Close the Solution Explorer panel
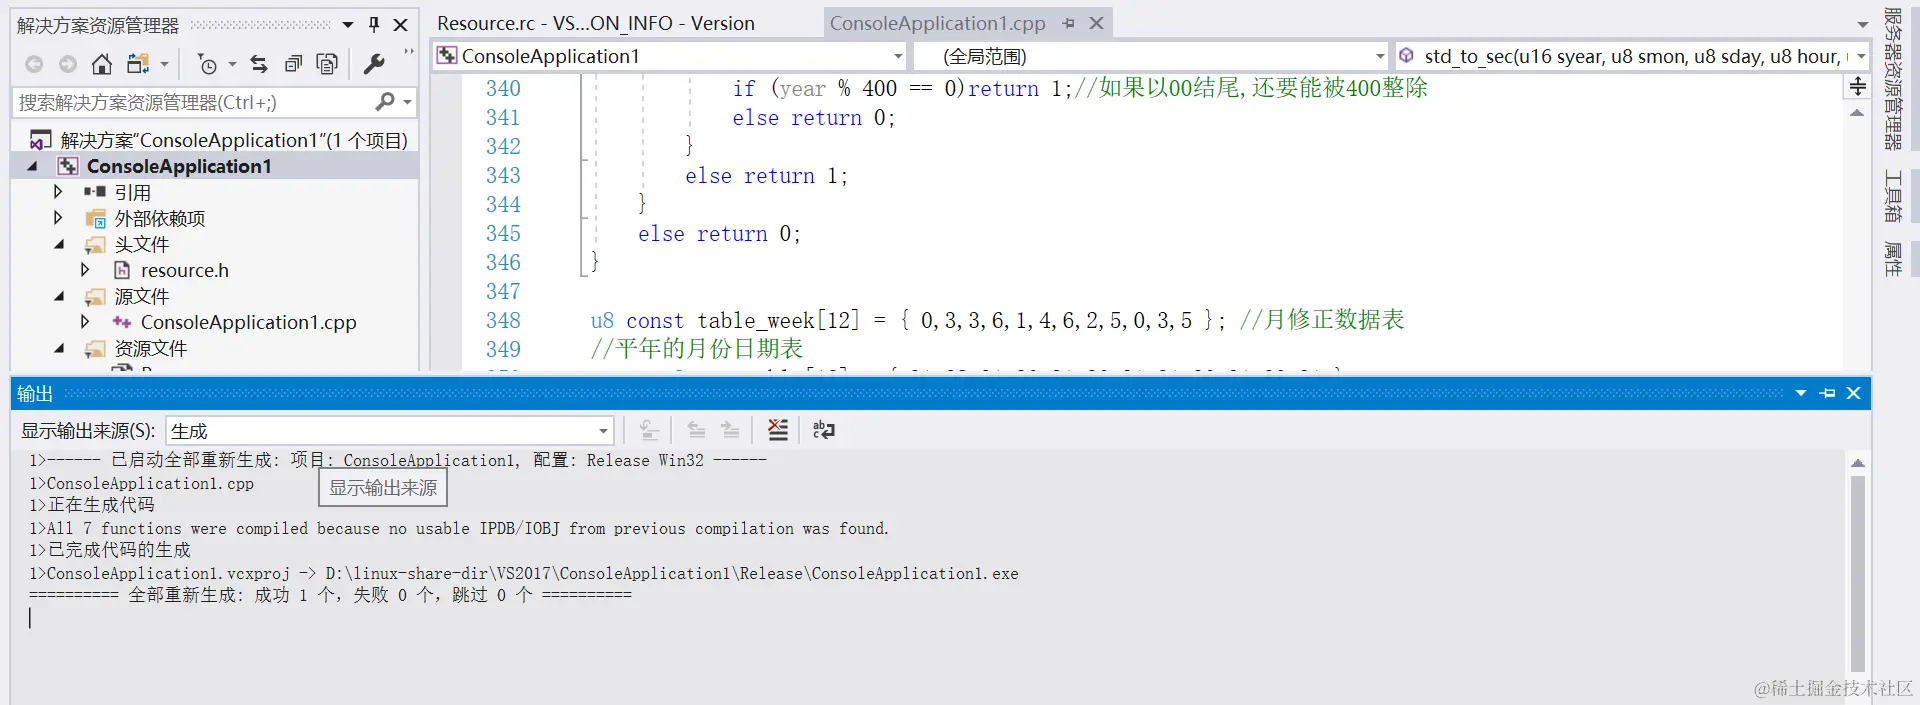This screenshot has height=705, width=1920. [x=400, y=25]
